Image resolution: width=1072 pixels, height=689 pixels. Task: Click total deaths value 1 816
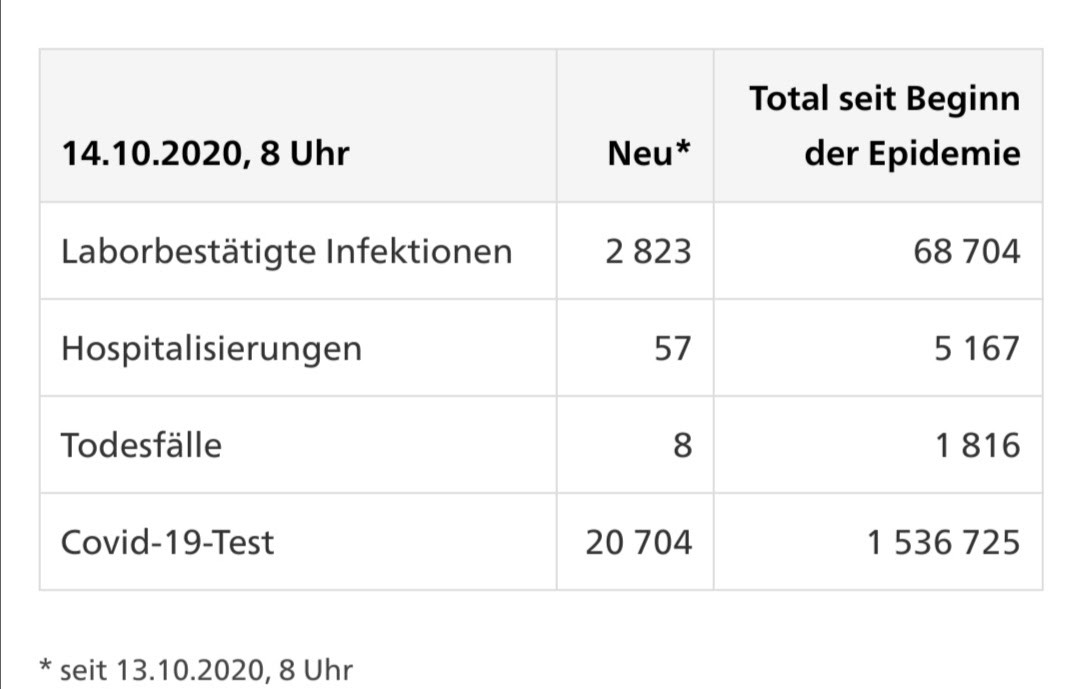click(x=978, y=445)
